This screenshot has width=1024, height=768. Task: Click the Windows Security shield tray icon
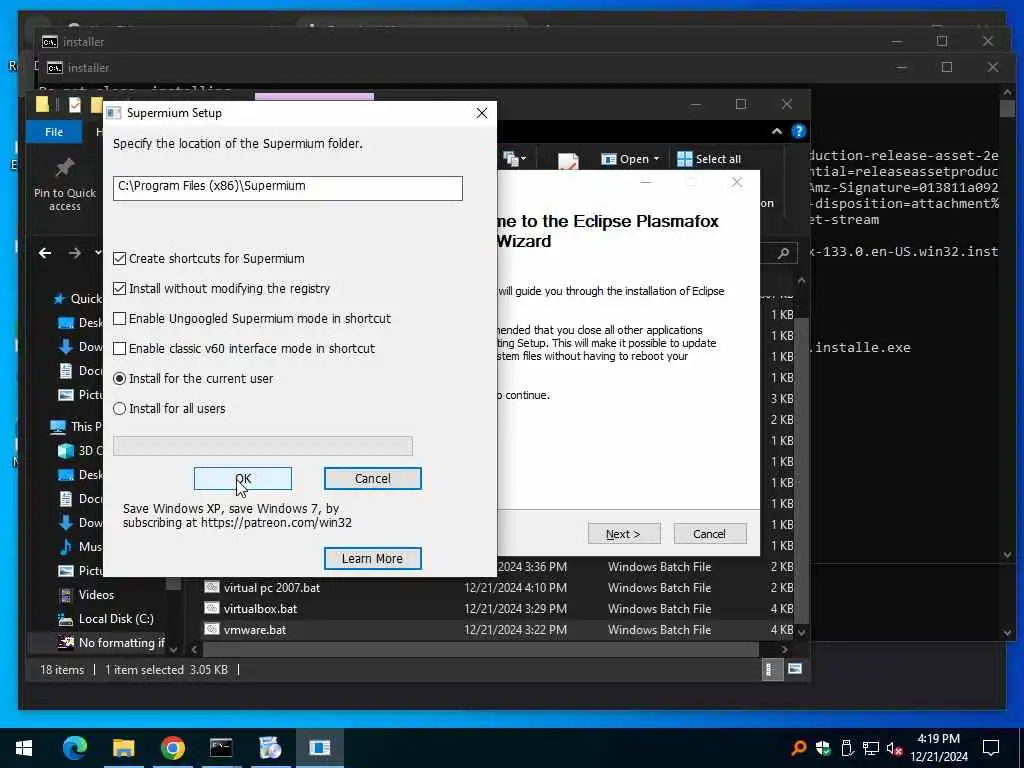click(823, 748)
